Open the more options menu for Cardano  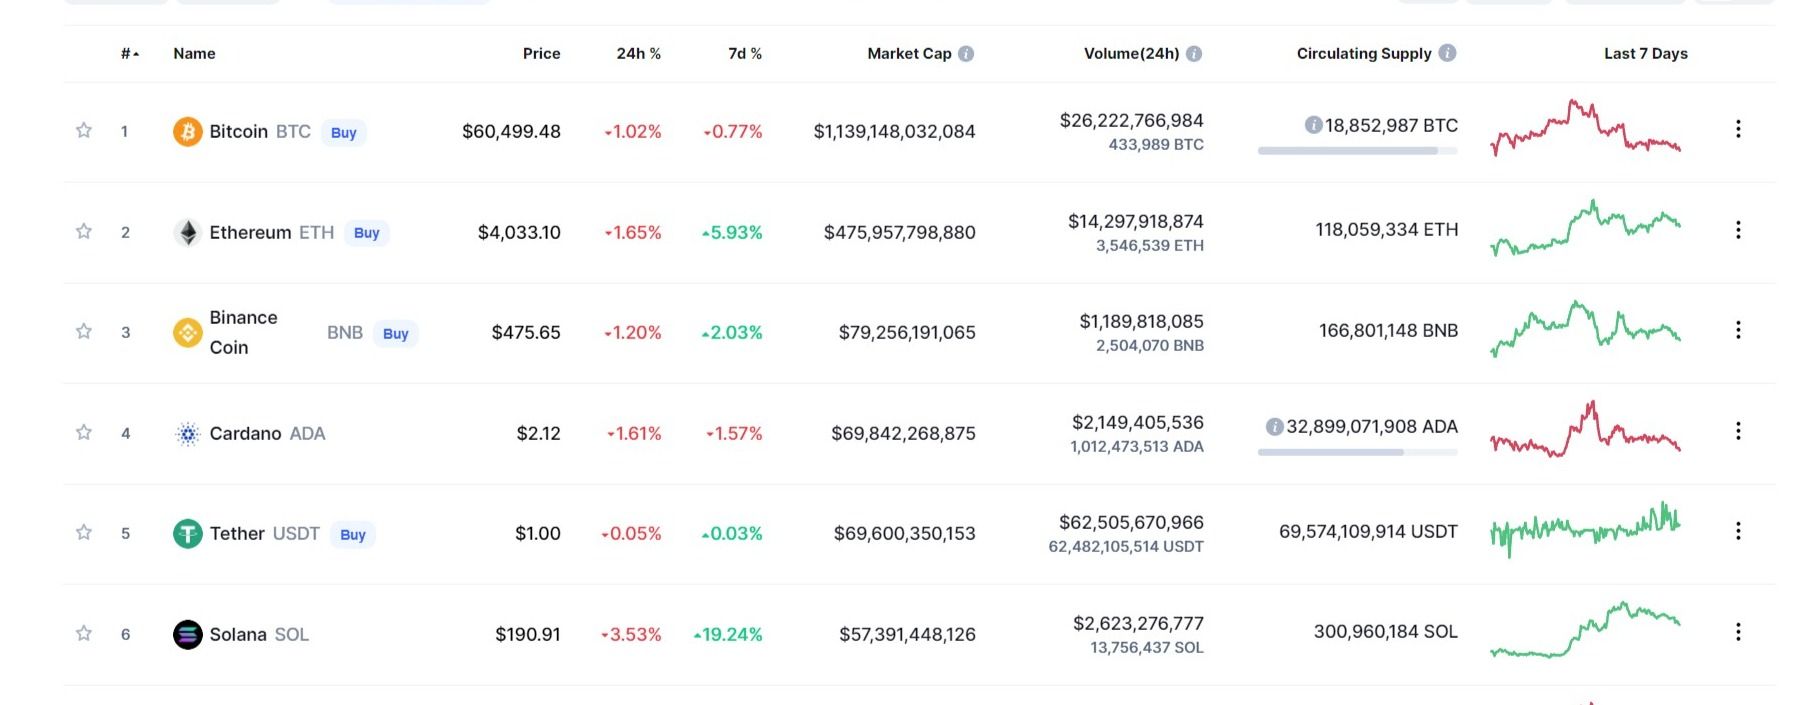coord(1738,430)
